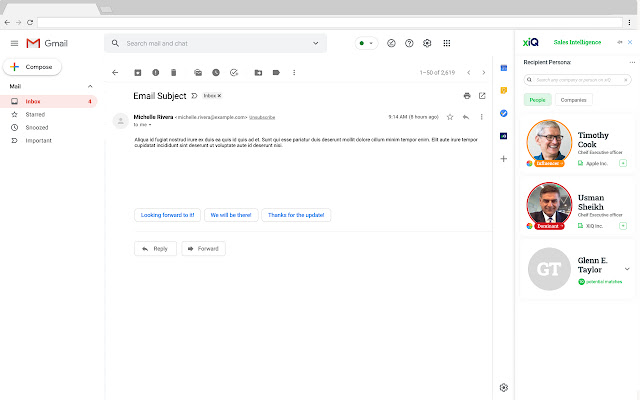
Task: Click the Forward button
Action: coord(203,249)
